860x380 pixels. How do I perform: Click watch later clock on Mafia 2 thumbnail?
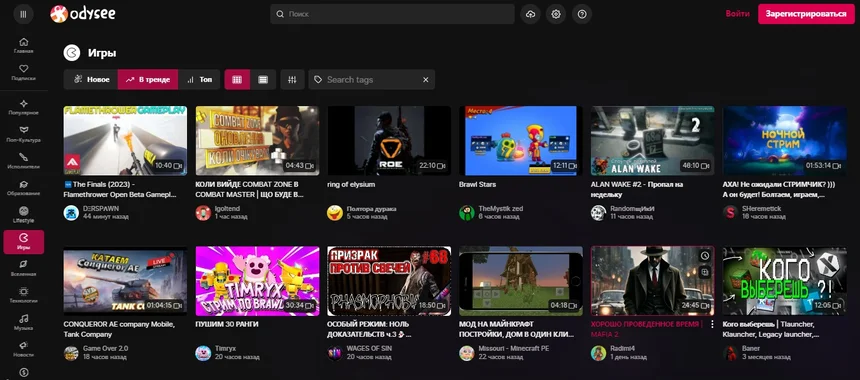705,256
